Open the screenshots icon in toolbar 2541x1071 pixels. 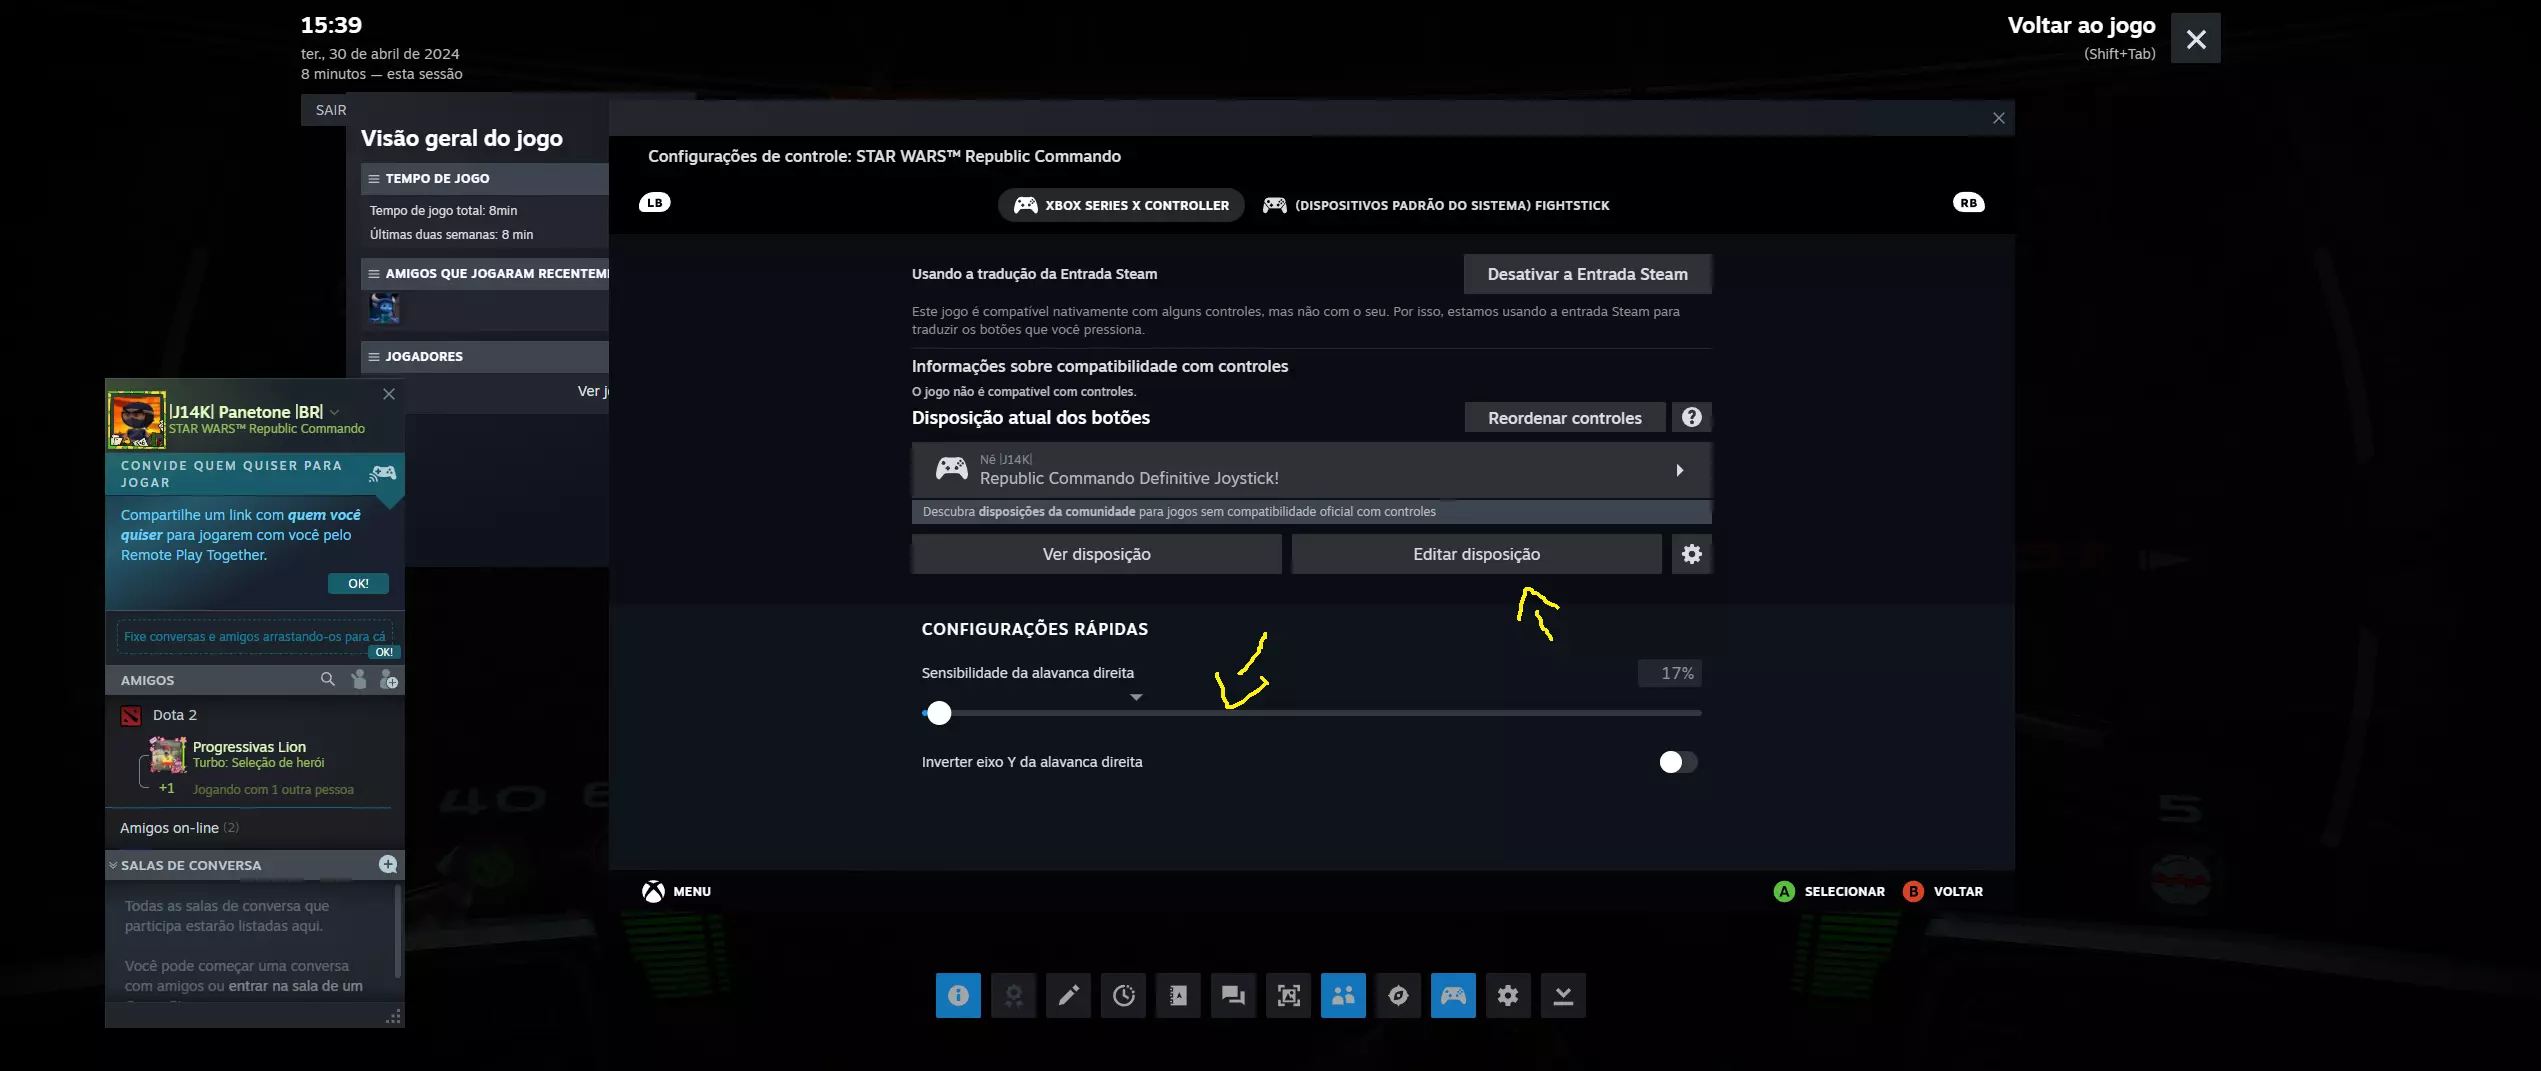click(1288, 995)
